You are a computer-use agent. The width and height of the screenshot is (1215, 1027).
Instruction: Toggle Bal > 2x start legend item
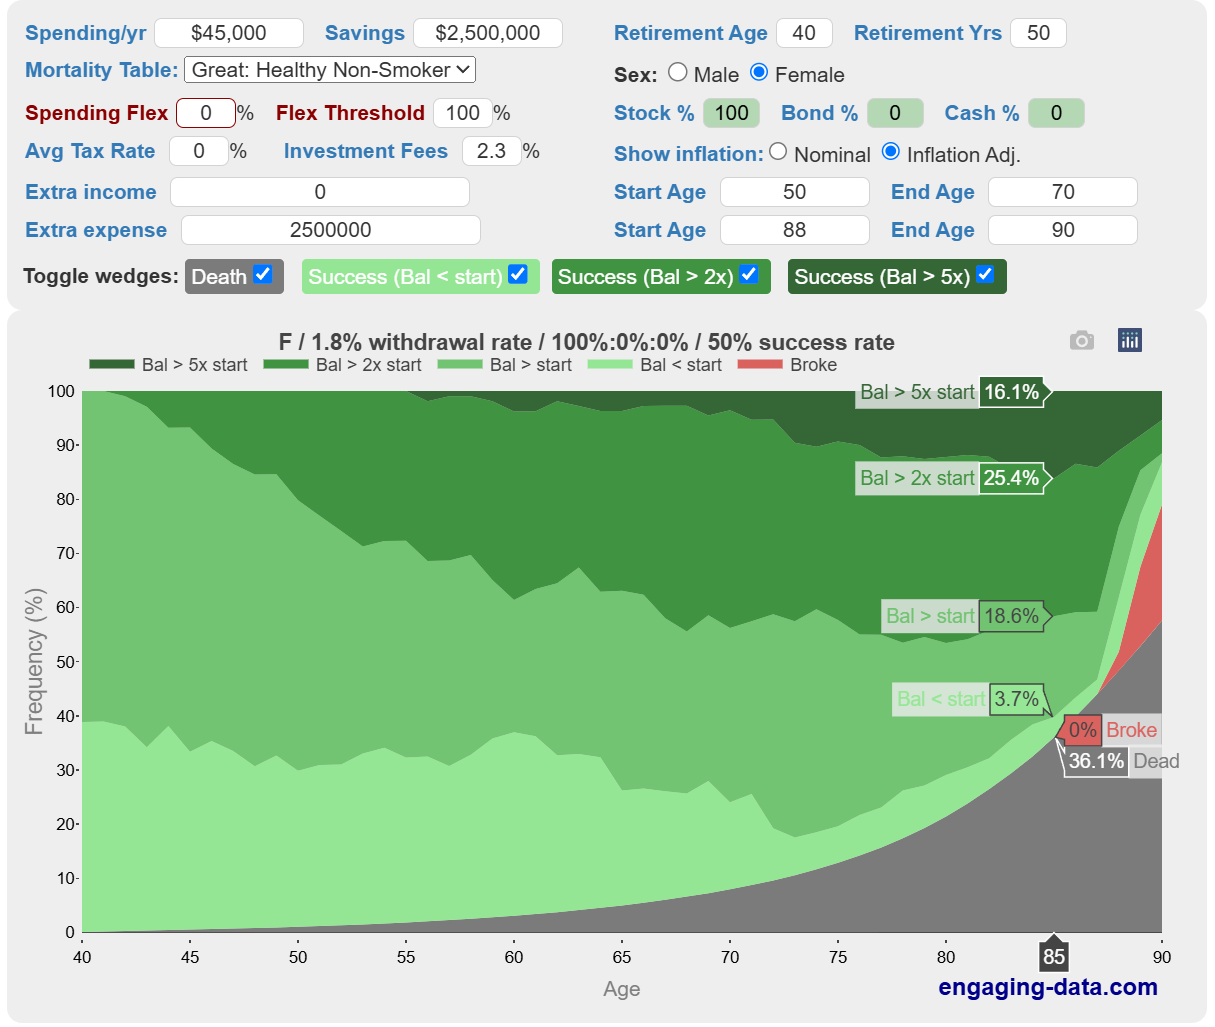coord(342,365)
